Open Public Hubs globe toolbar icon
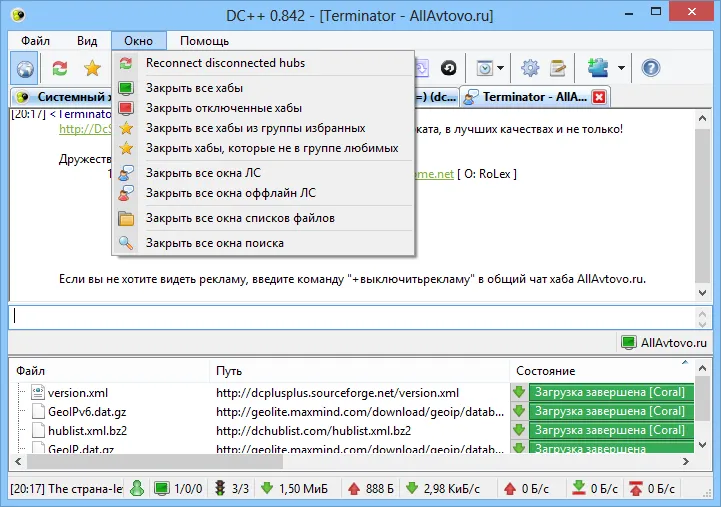Screen dimensions: 721x507 (25, 68)
